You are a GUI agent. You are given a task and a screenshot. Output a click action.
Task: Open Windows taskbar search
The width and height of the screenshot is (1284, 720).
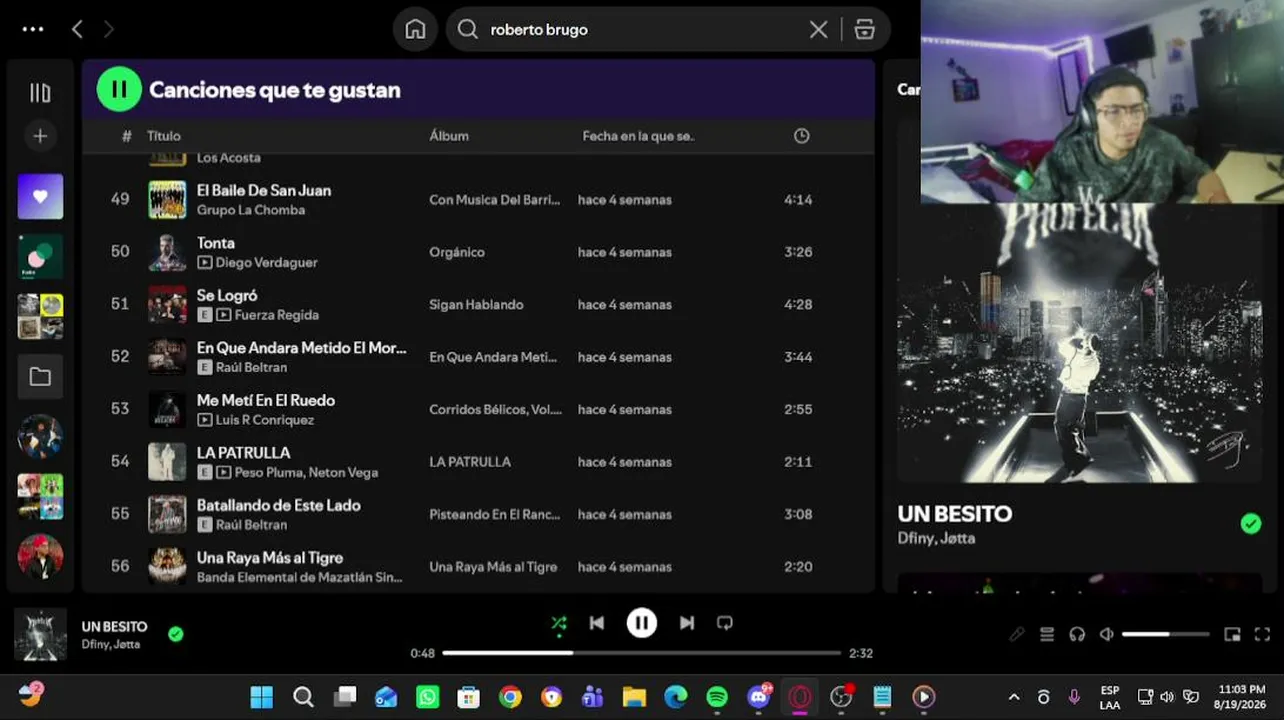pos(303,697)
